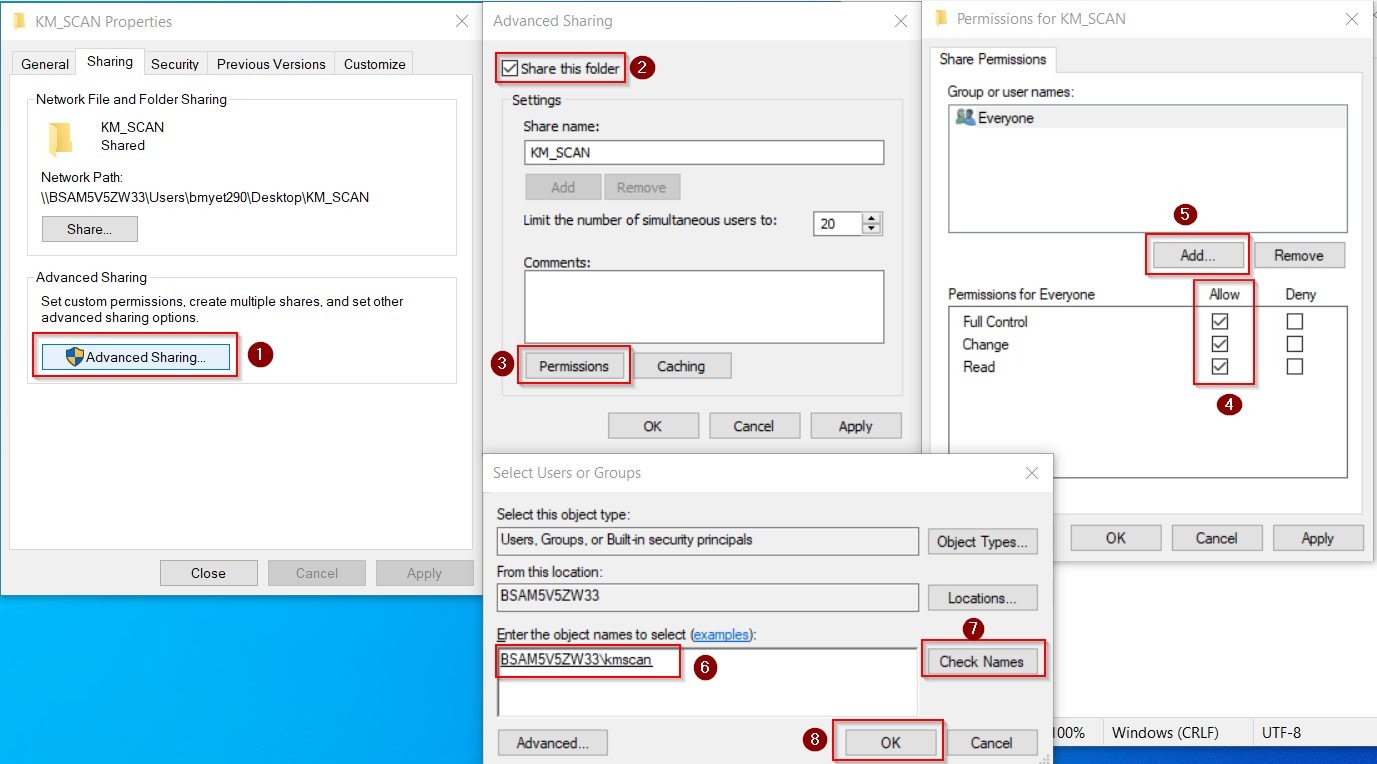
Task: Click the shielded Advanced Sharing button
Action: (x=135, y=357)
